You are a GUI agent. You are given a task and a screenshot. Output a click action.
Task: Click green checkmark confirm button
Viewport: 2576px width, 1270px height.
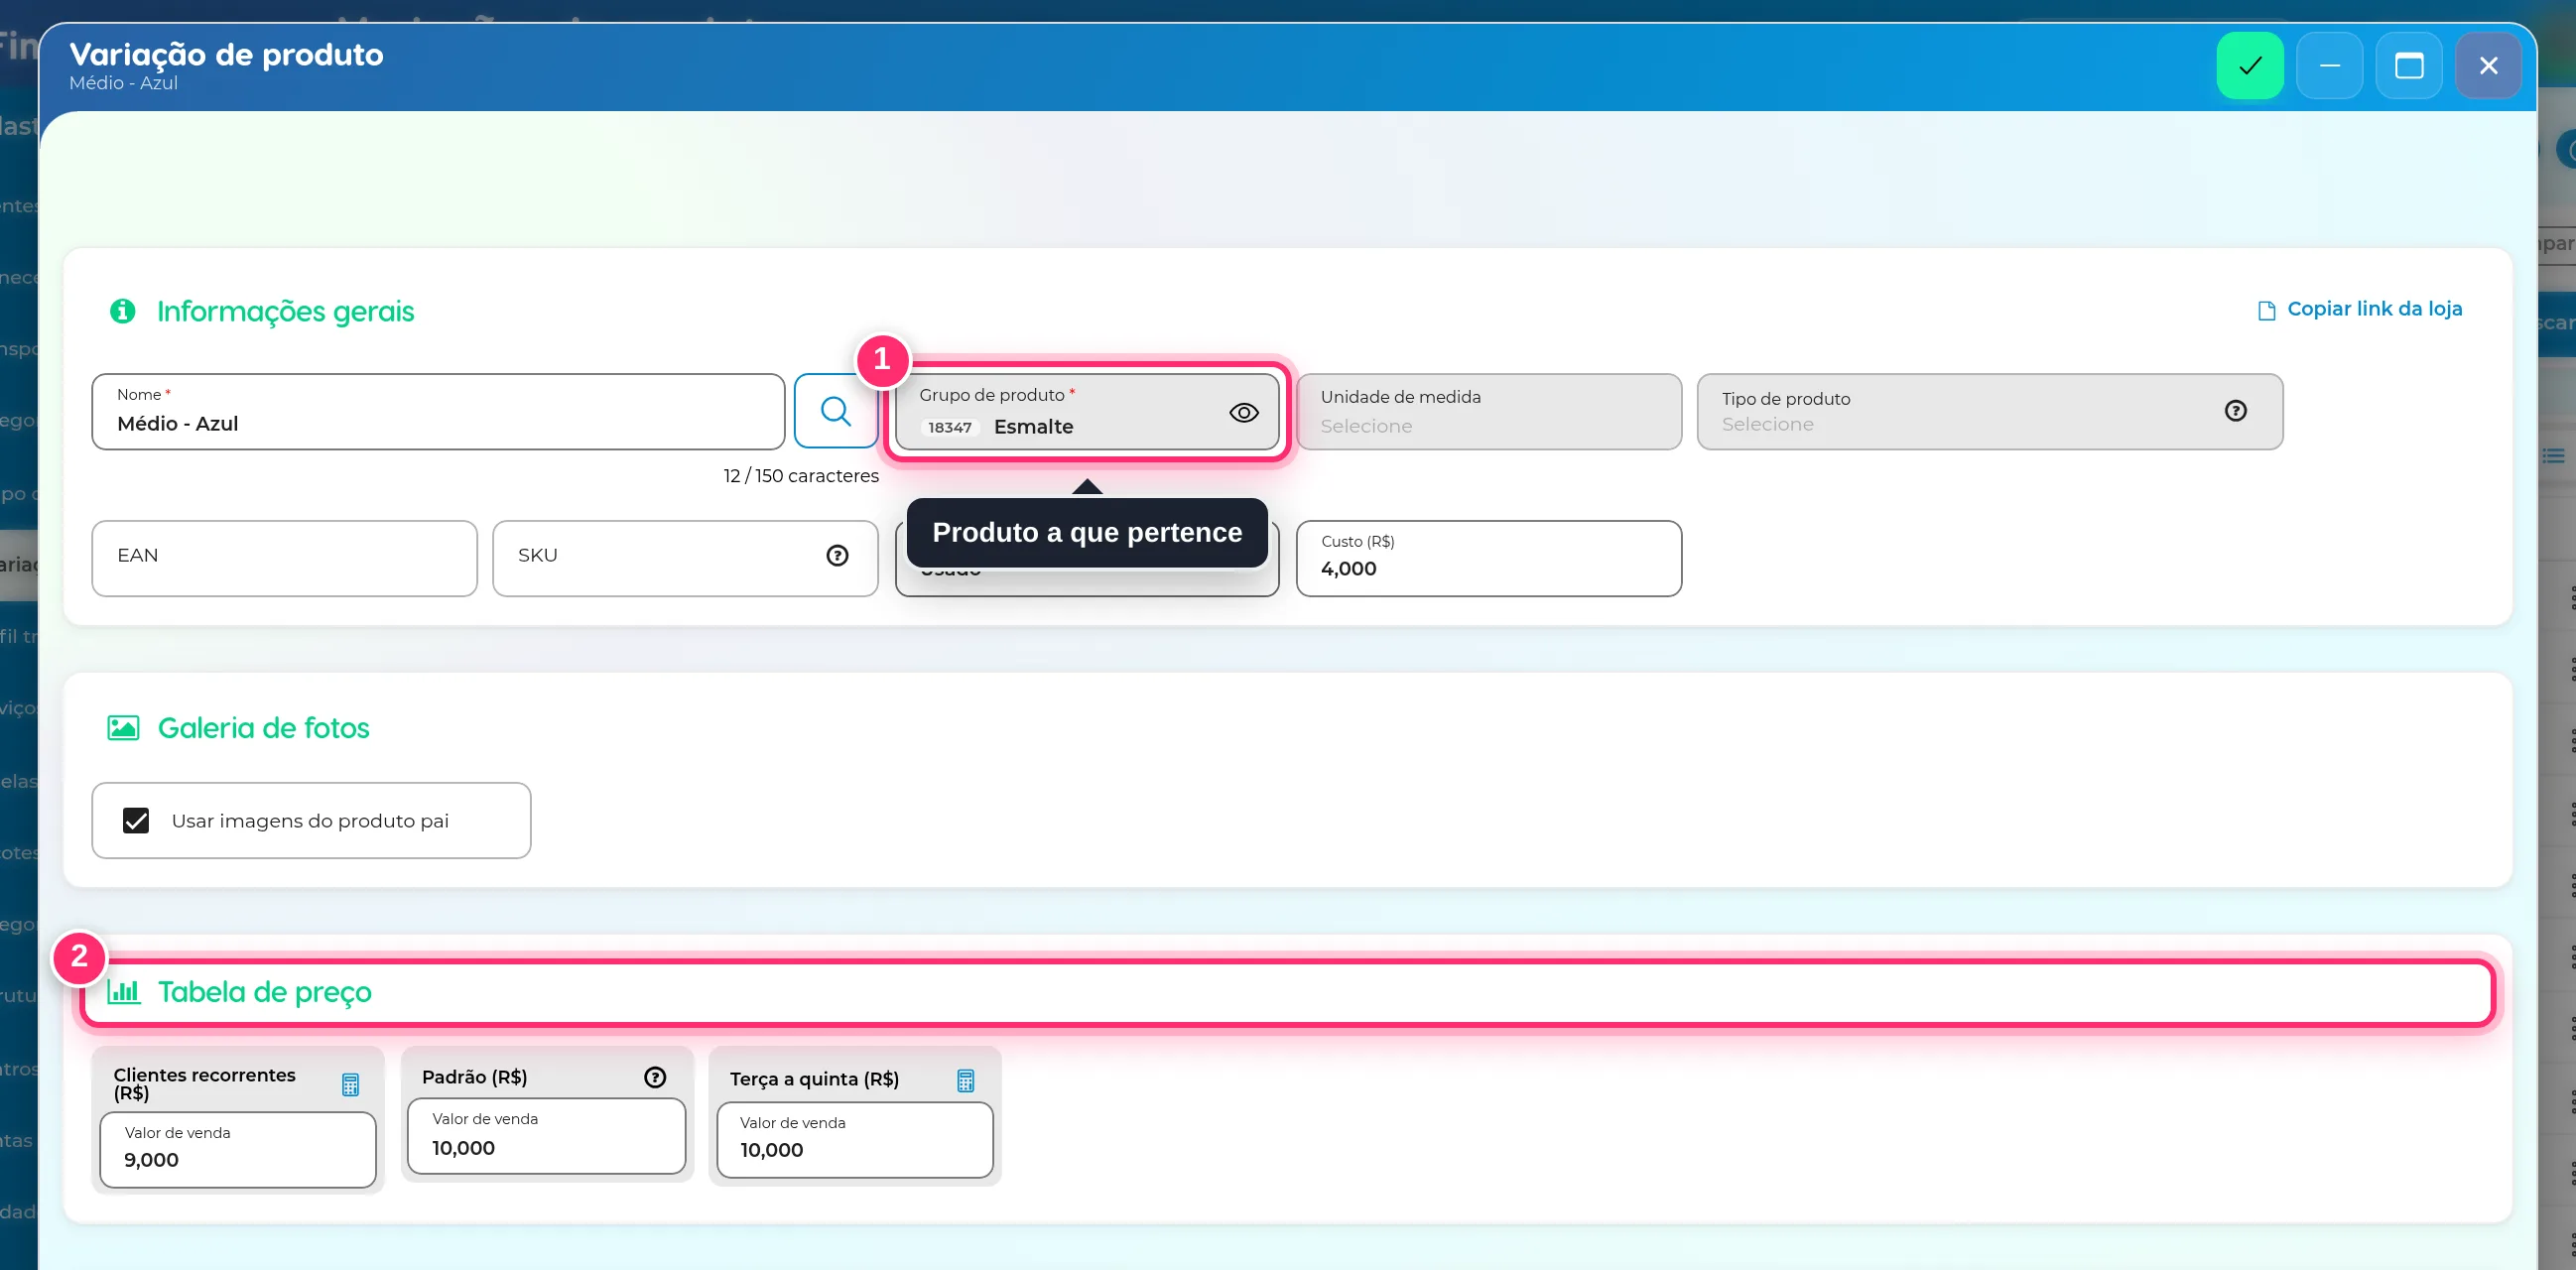pyautogui.click(x=2249, y=65)
